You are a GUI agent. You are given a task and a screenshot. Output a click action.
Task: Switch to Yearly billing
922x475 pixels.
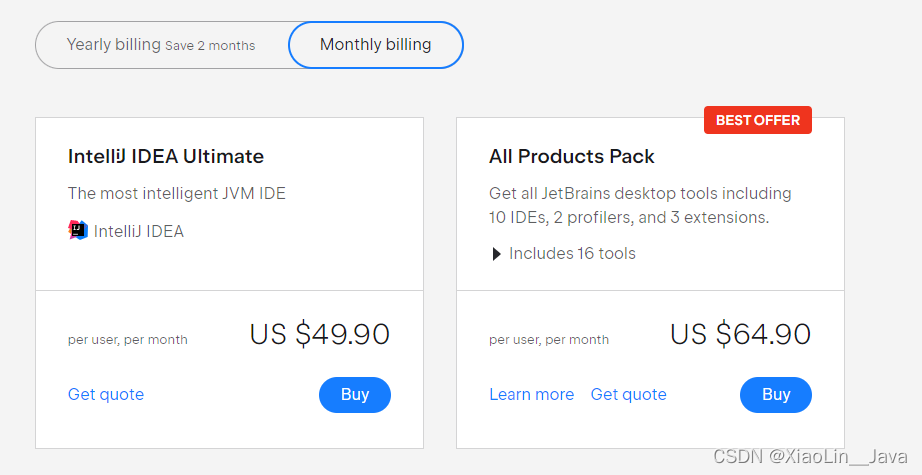[160, 45]
